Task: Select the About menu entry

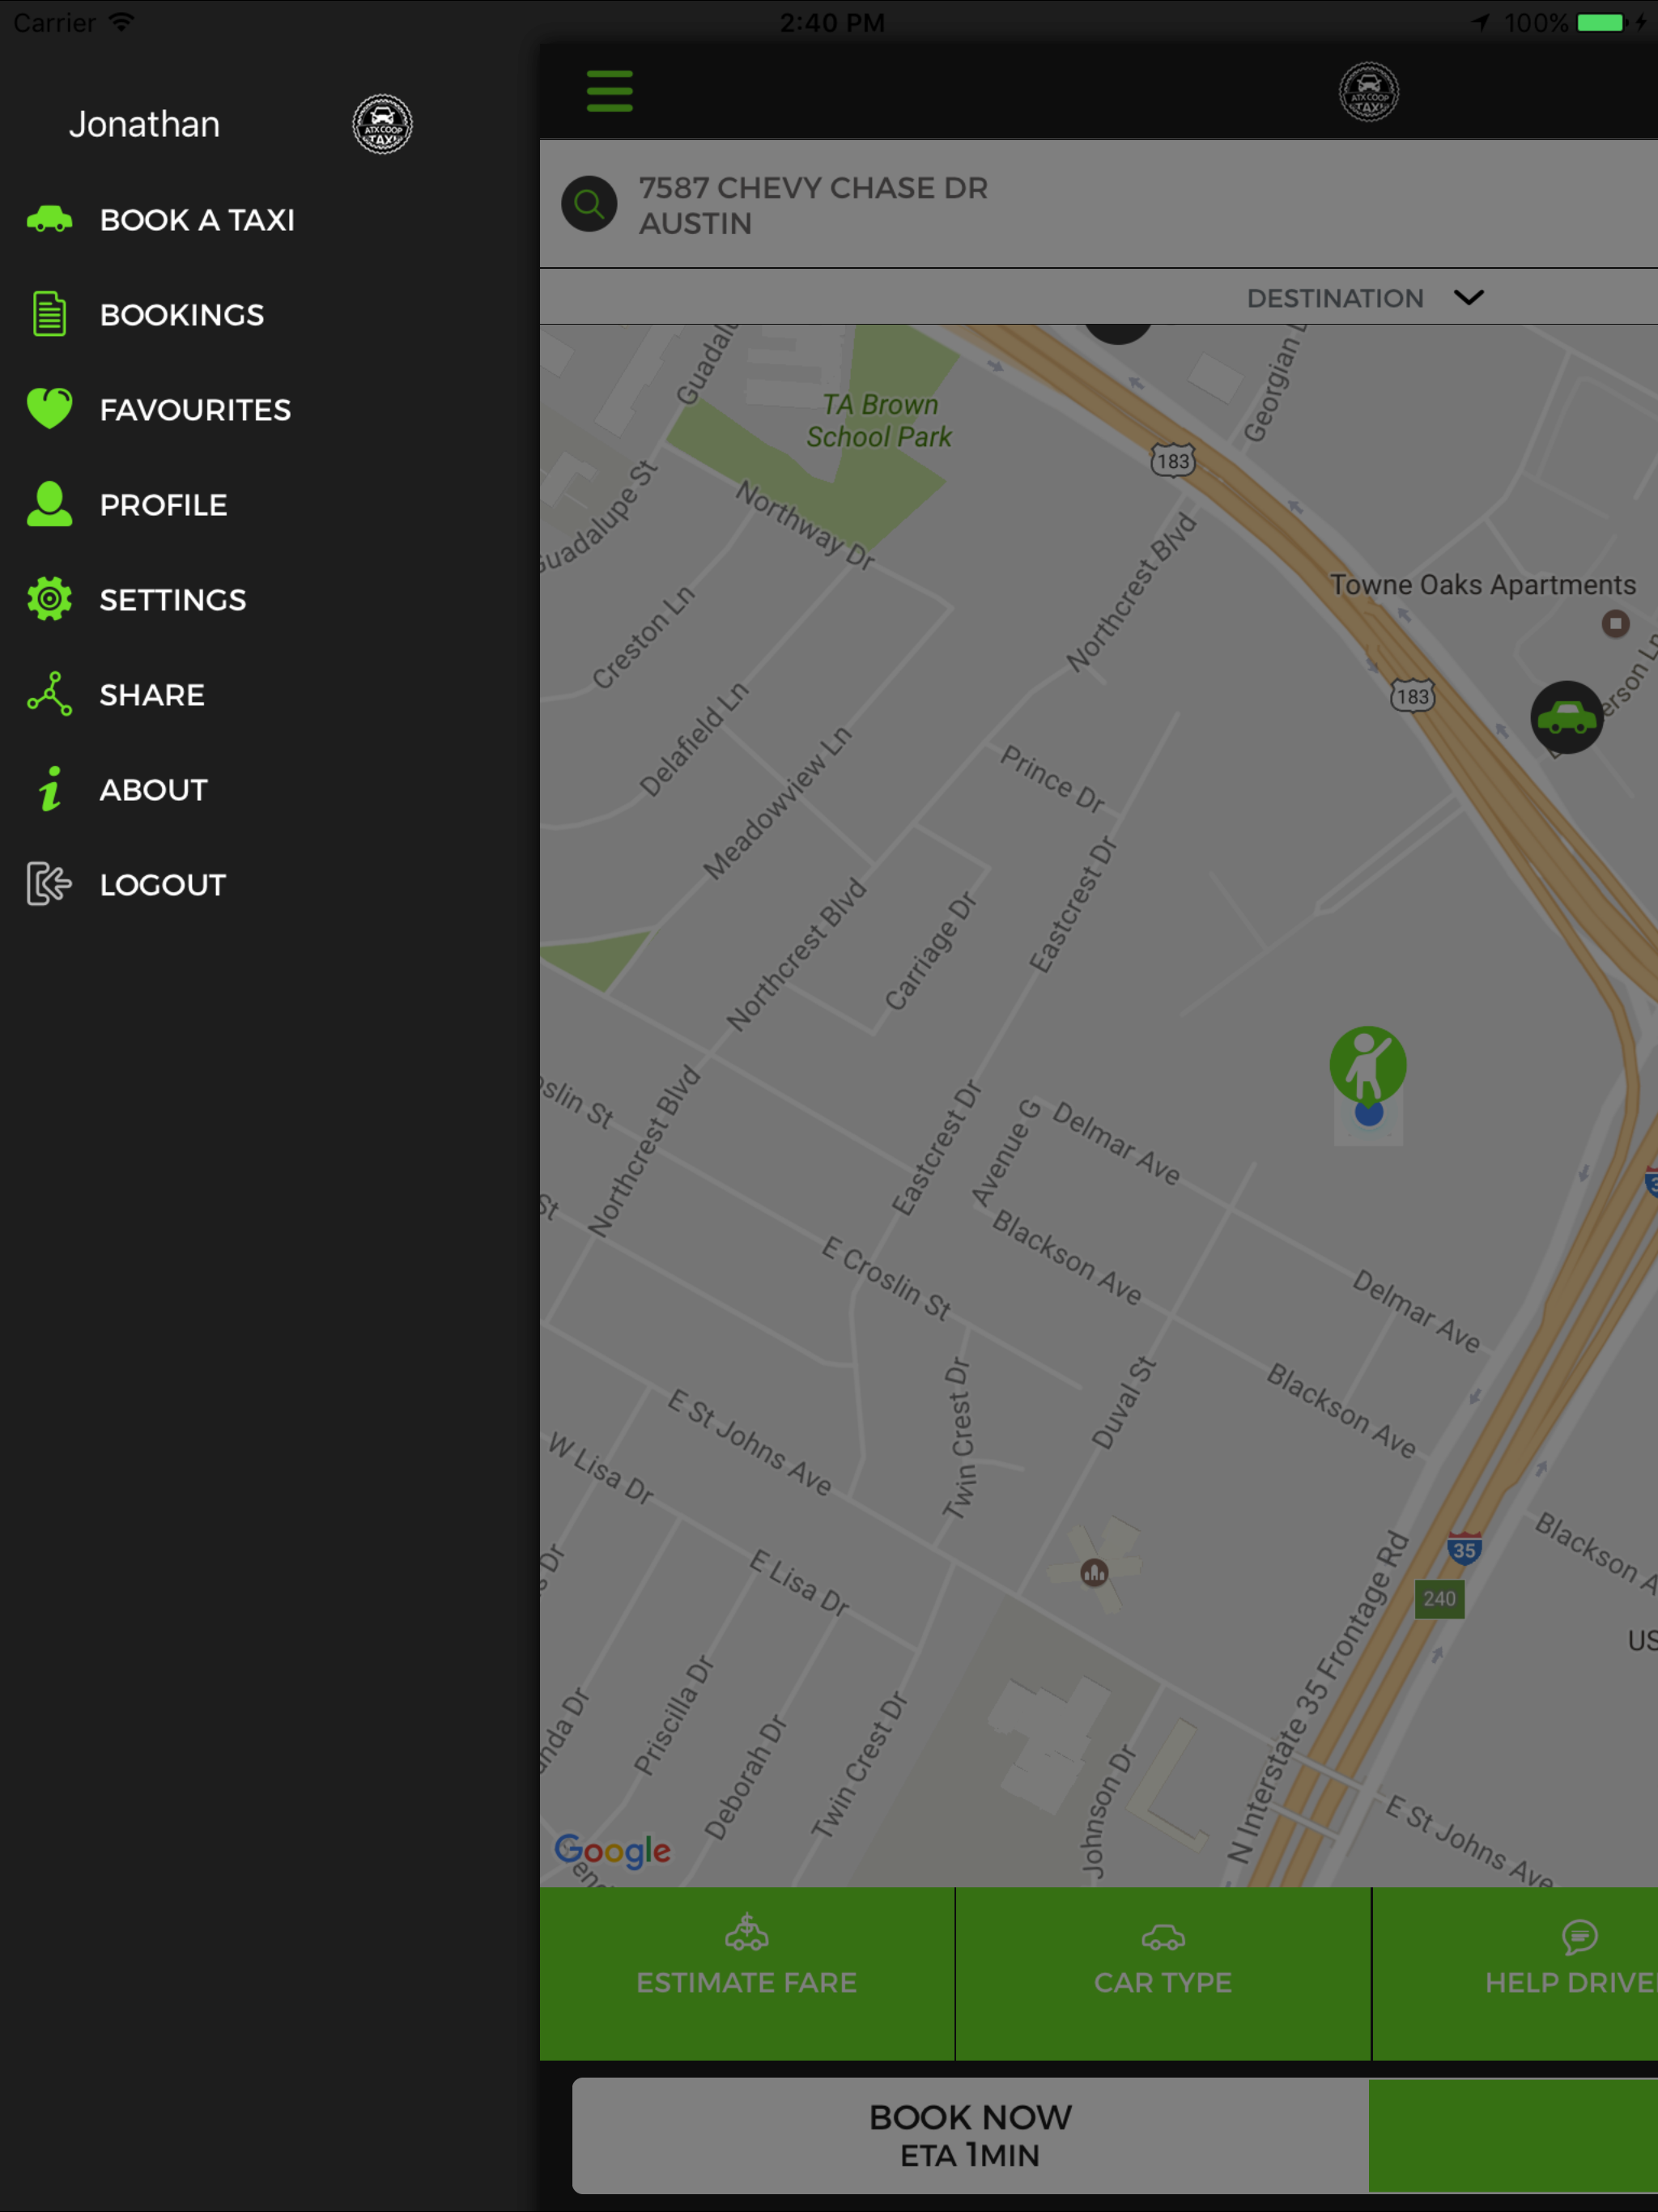Action: coord(153,790)
